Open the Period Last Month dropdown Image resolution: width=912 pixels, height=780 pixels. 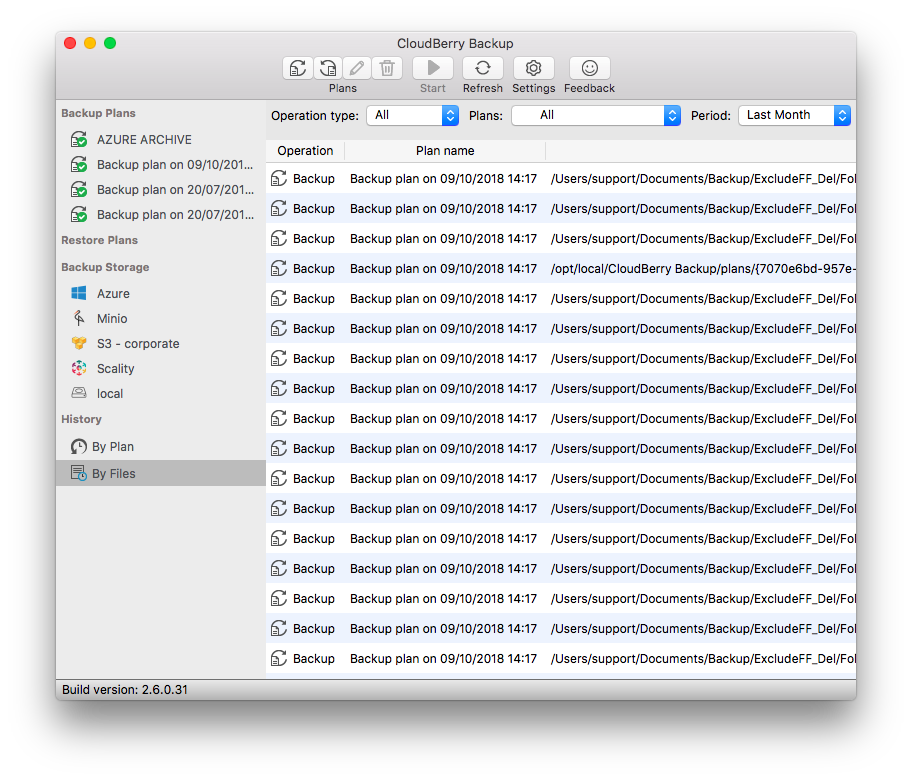(795, 115)
